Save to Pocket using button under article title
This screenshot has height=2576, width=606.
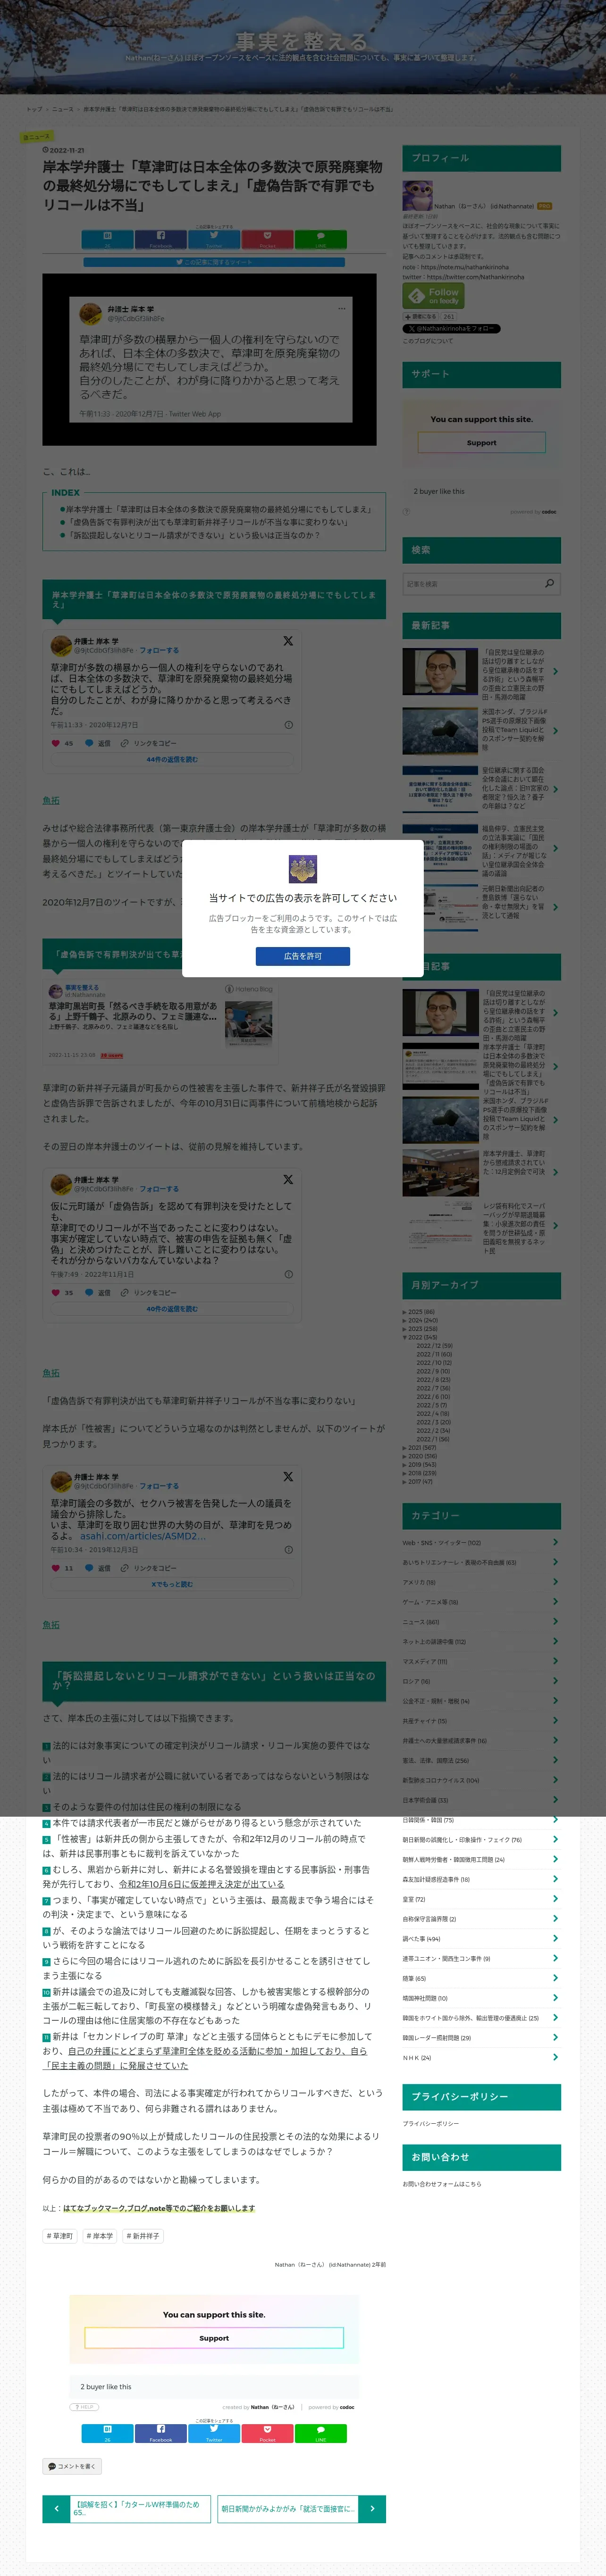click(267, 239)
